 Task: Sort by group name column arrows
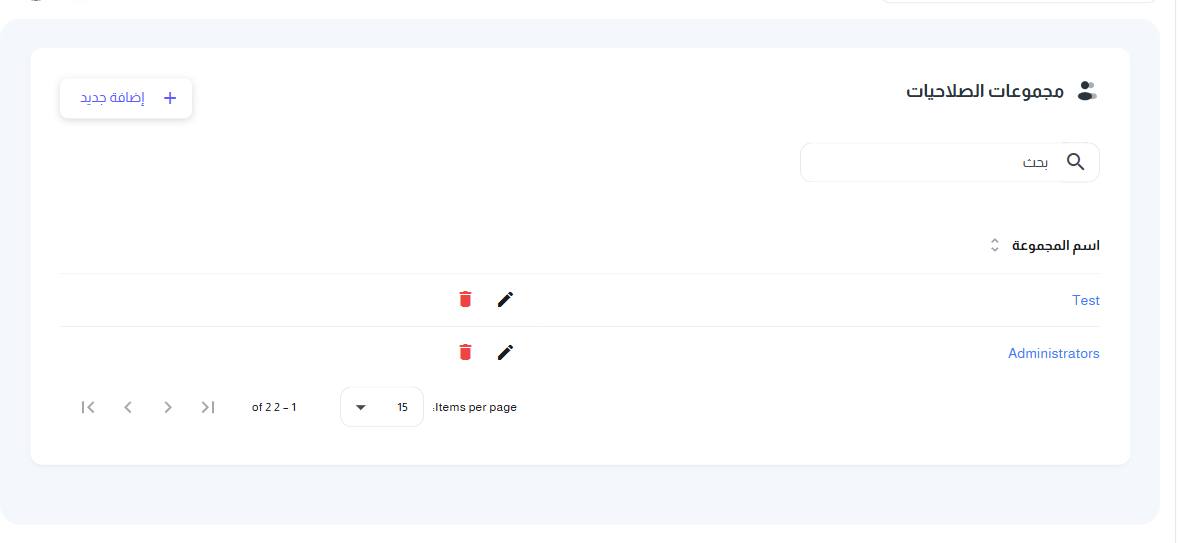tap(995, 246)
